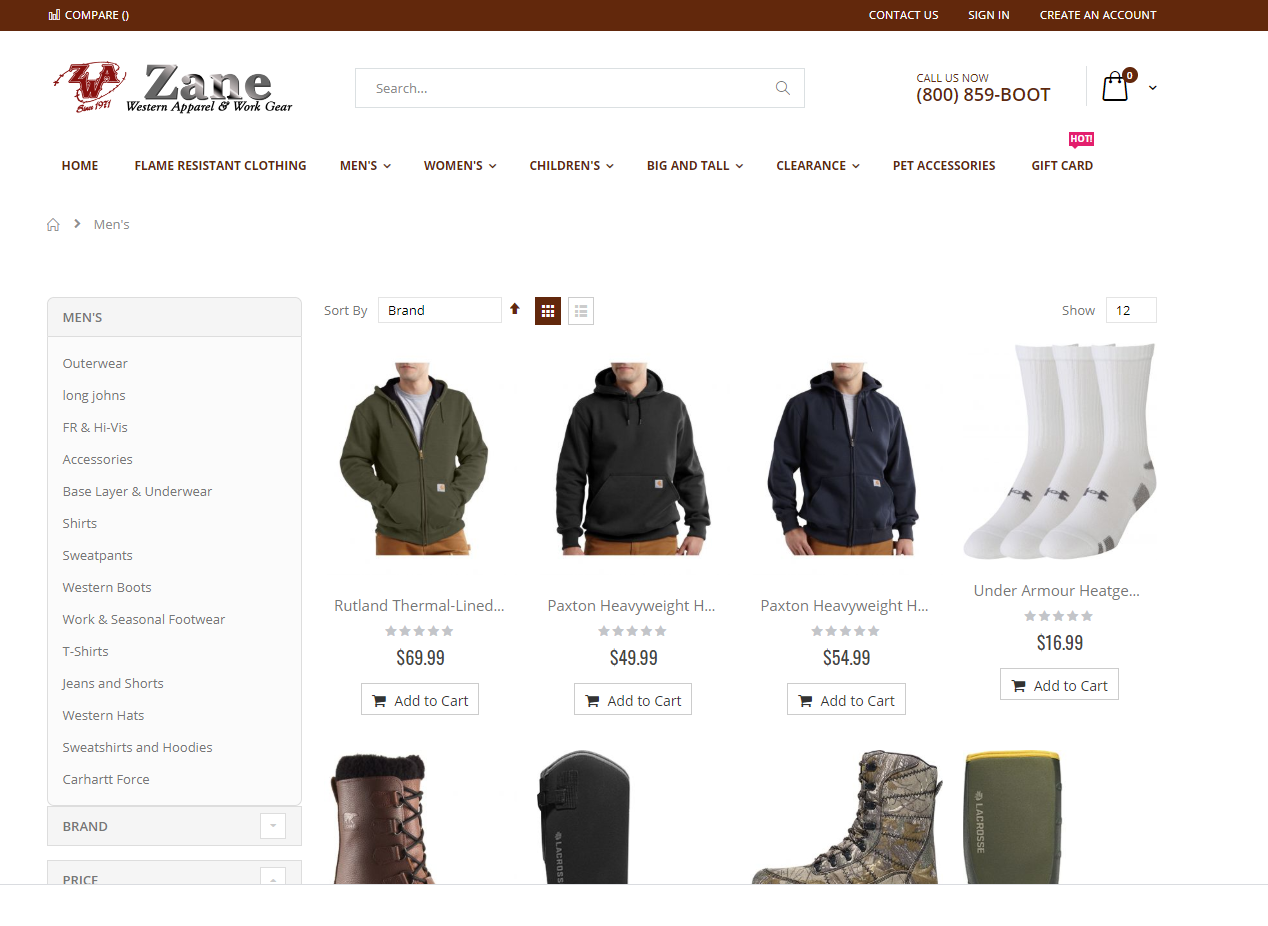1268x926 pixels.
Task: Open the shopping bag cart icon
Action: coord(1115,87)
